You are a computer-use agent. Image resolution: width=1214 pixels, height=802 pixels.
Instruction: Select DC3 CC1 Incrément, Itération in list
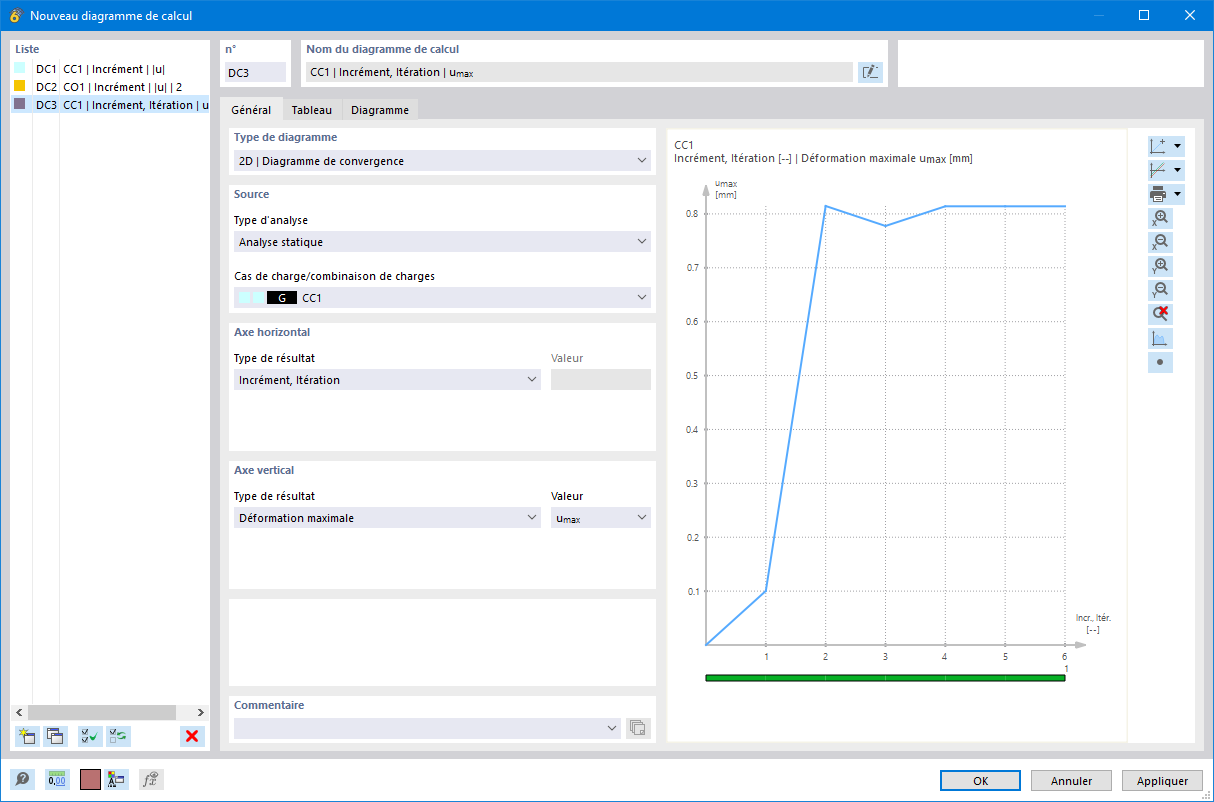point(110,105)
